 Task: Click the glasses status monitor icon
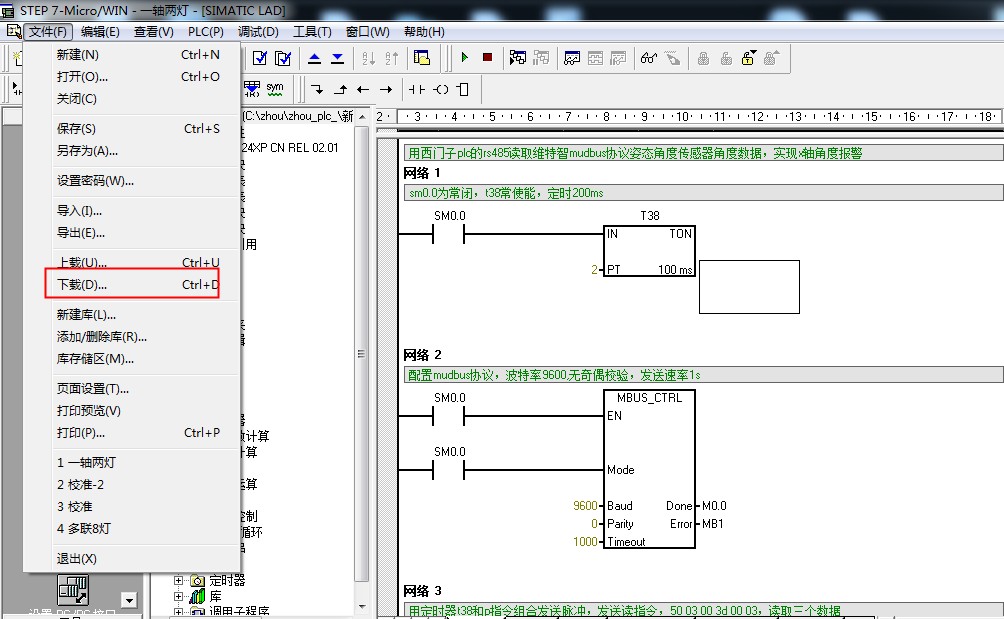(649, 58)
